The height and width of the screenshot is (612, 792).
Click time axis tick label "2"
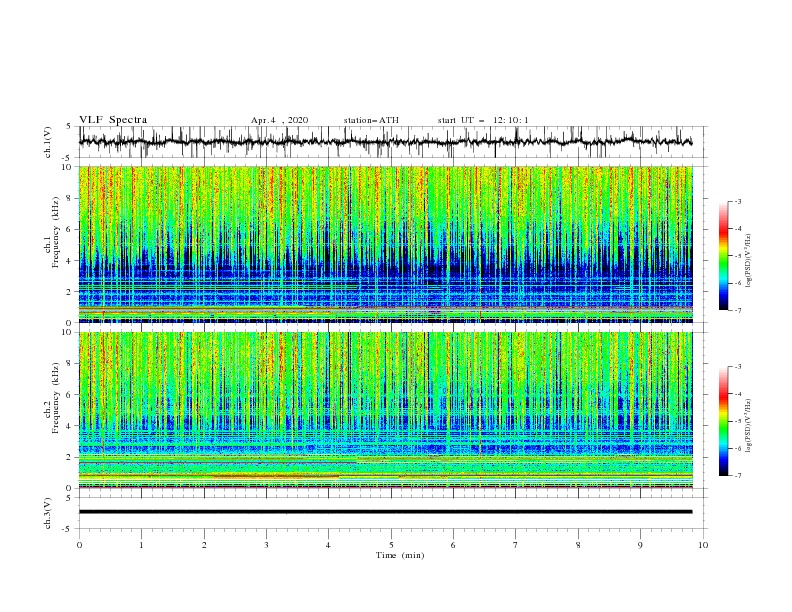click(x=204, y=545)
